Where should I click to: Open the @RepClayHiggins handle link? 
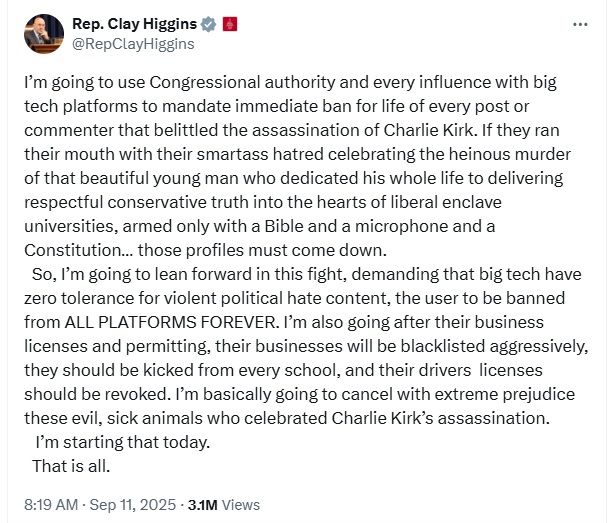click(133, 44)
